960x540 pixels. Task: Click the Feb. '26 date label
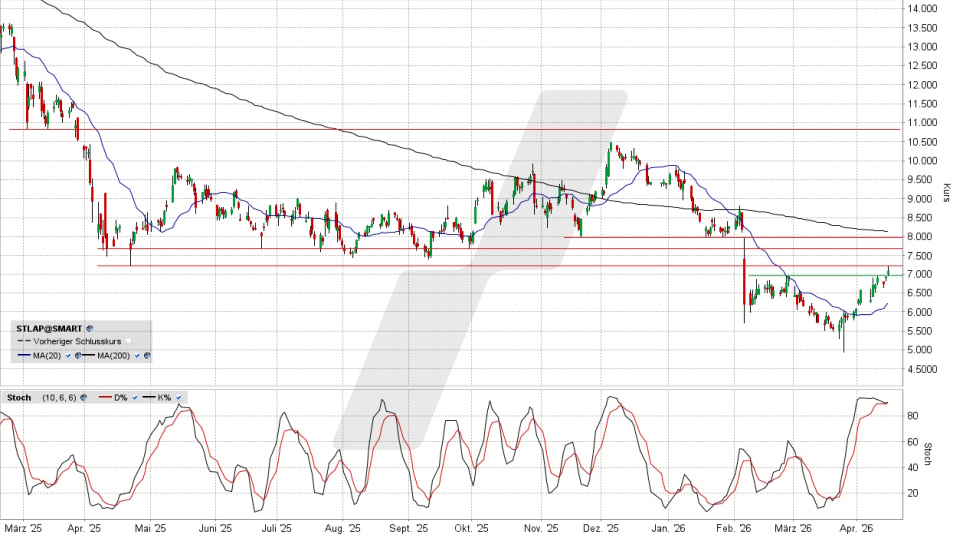pyautogui.click(x=733, y=528)
